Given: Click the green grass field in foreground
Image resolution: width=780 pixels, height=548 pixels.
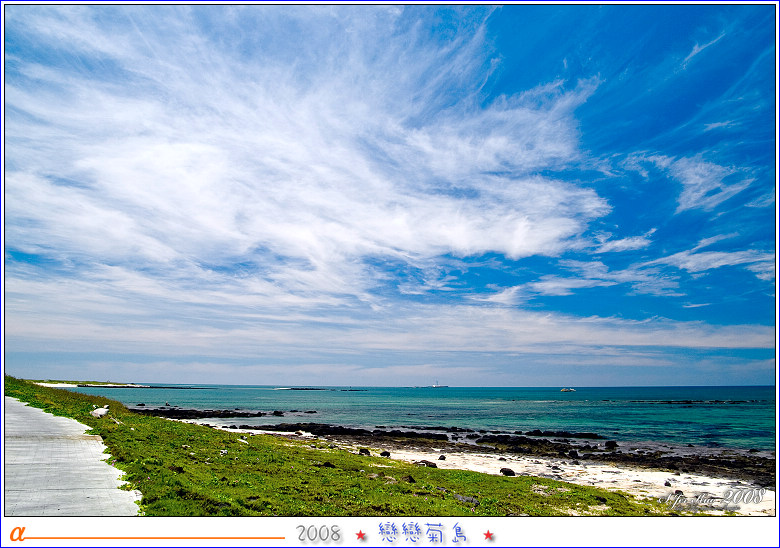Looking at the screenshot, I should coord(280,480).
